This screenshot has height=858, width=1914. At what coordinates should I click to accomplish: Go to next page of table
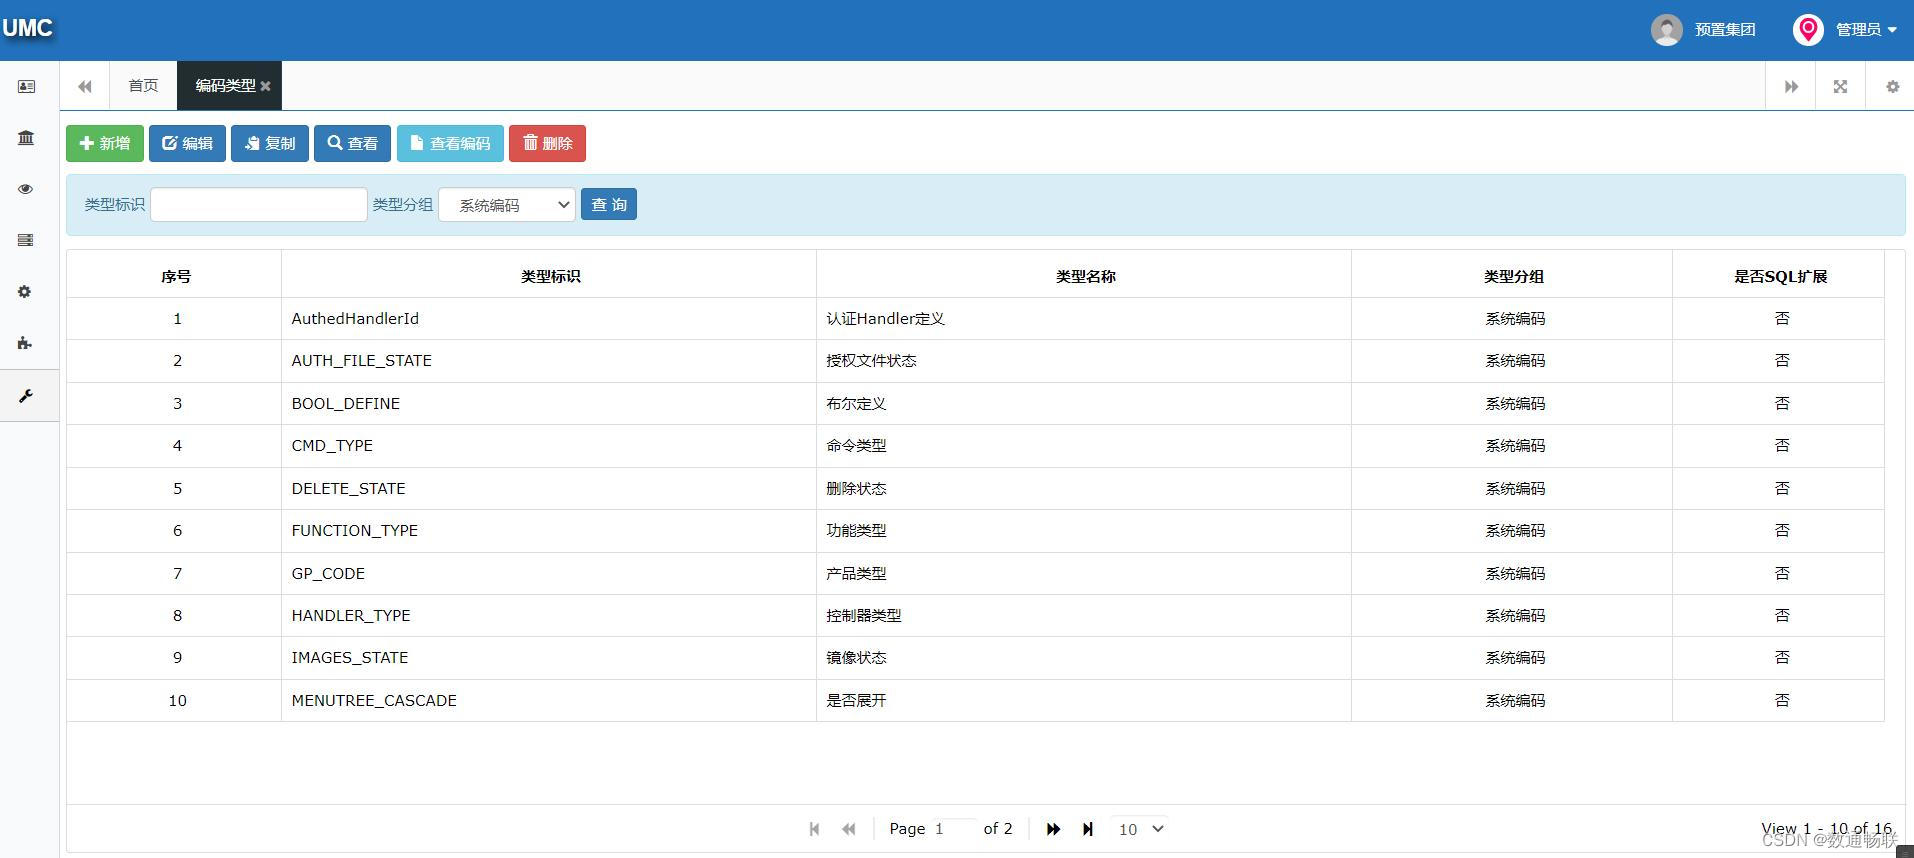pos(1053,829)
